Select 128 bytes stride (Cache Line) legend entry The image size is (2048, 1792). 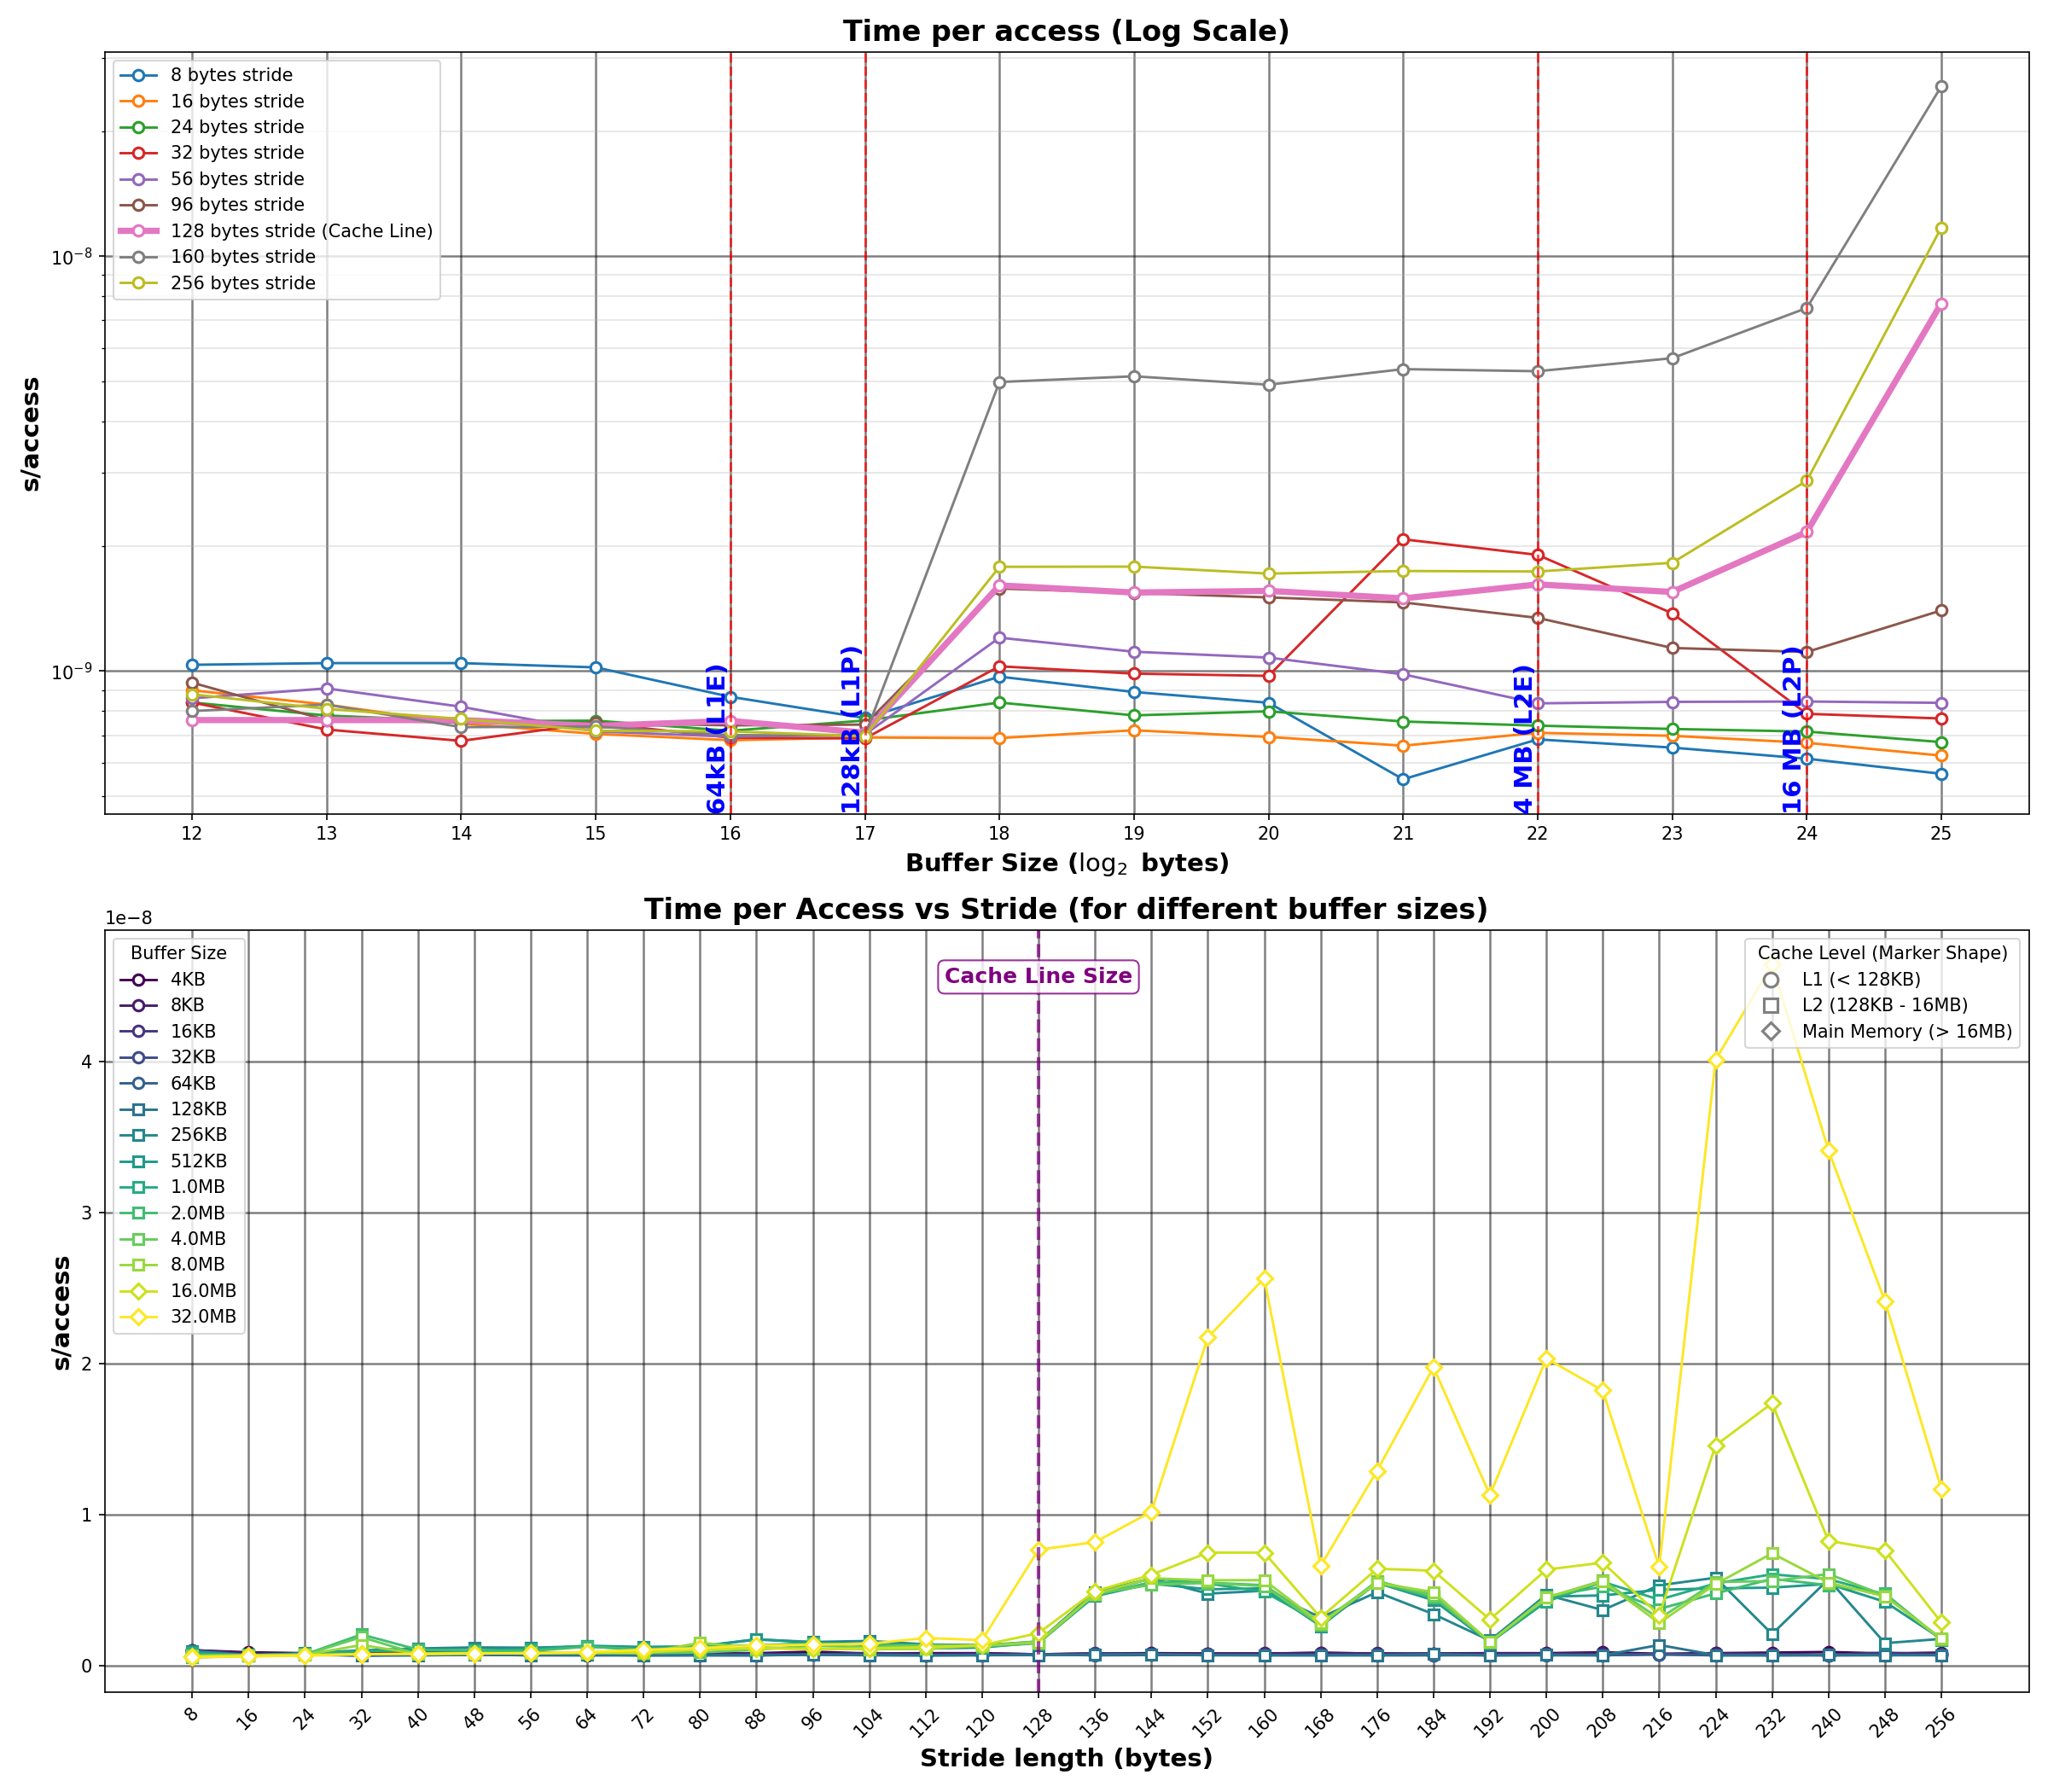click(301, 231)
